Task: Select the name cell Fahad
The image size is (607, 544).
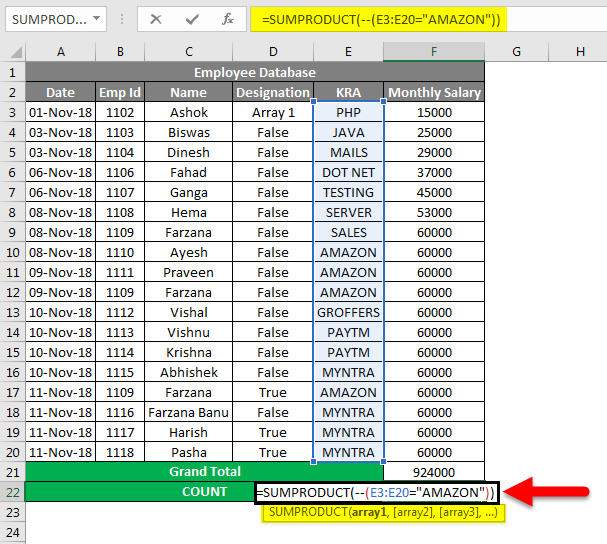Action: (x=189, y=173)
